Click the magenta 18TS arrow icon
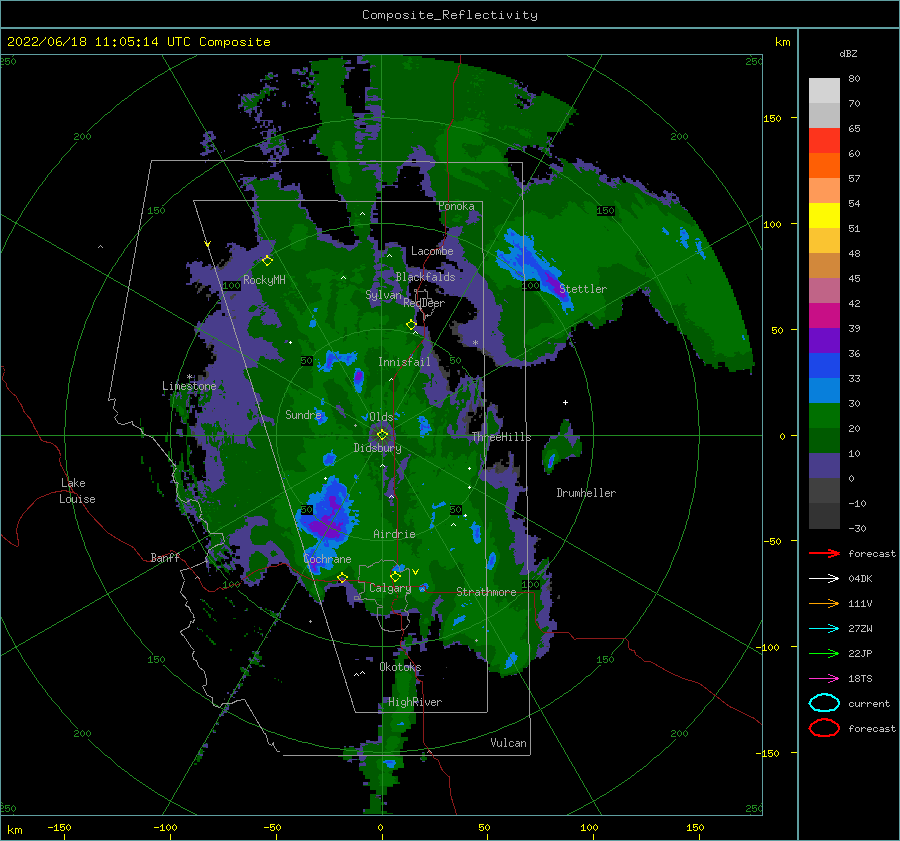The width and height of the screenshot is (900, 841). [824, 679]
